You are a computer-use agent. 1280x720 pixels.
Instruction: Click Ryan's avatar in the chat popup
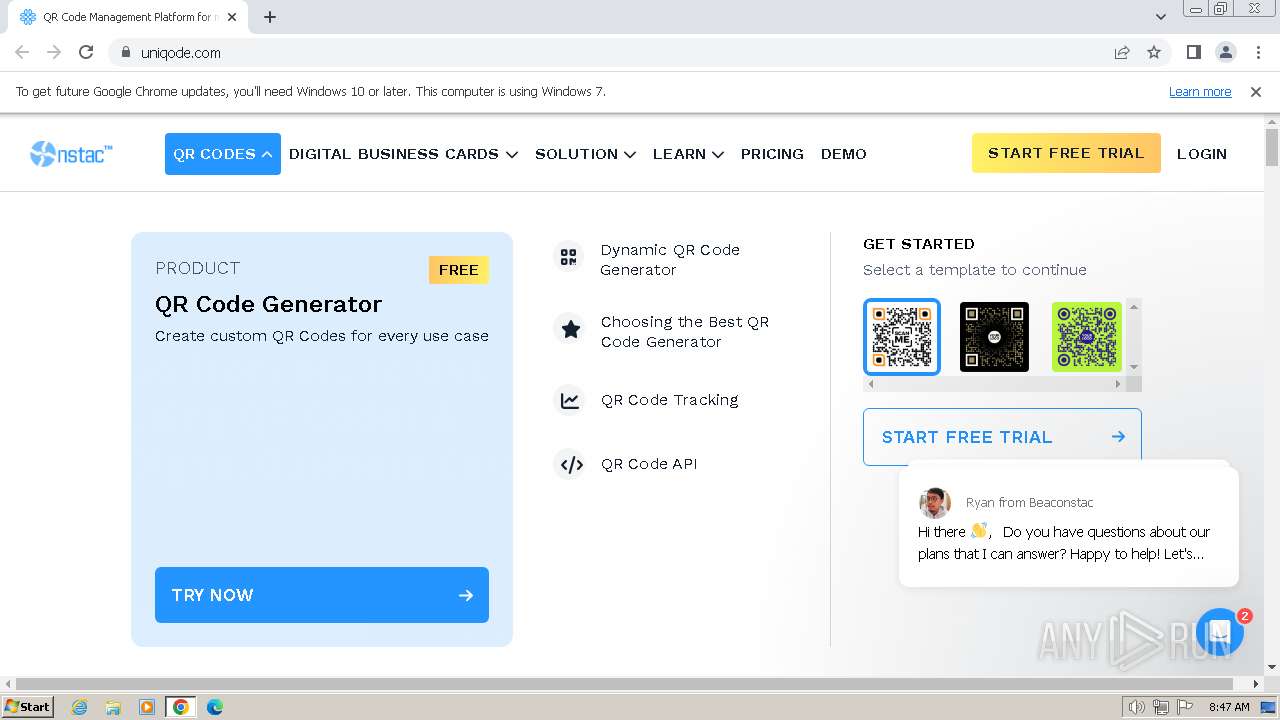tap(935, 502)
